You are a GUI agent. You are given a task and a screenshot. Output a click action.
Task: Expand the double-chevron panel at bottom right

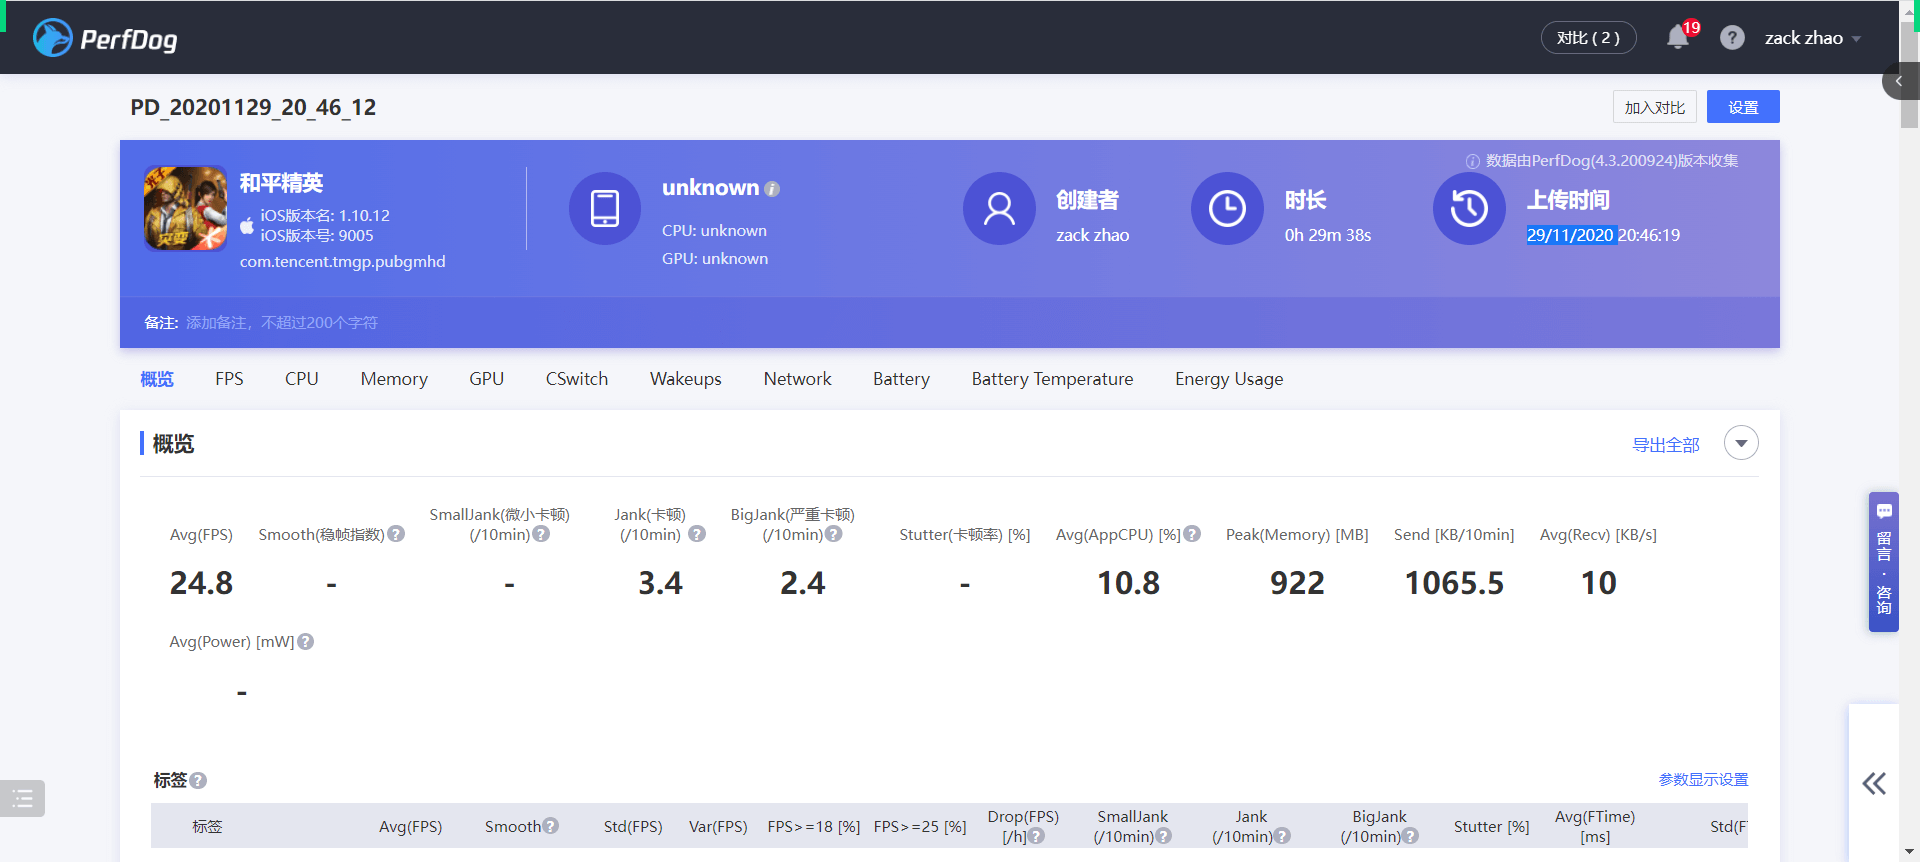coord(1874,783)
